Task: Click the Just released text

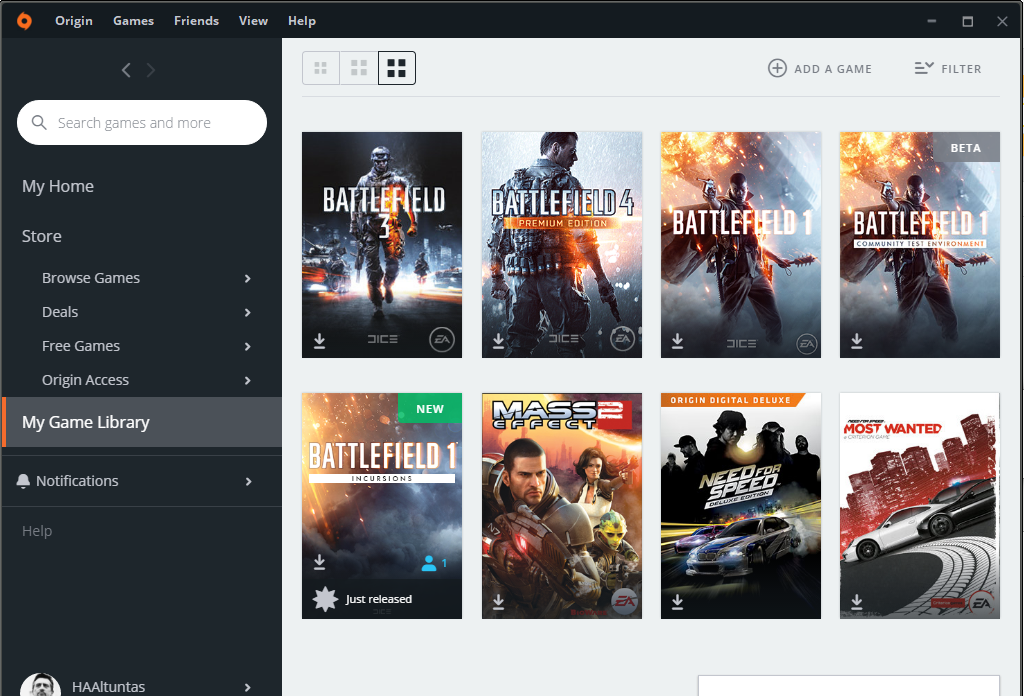Action: click(379, 599)
